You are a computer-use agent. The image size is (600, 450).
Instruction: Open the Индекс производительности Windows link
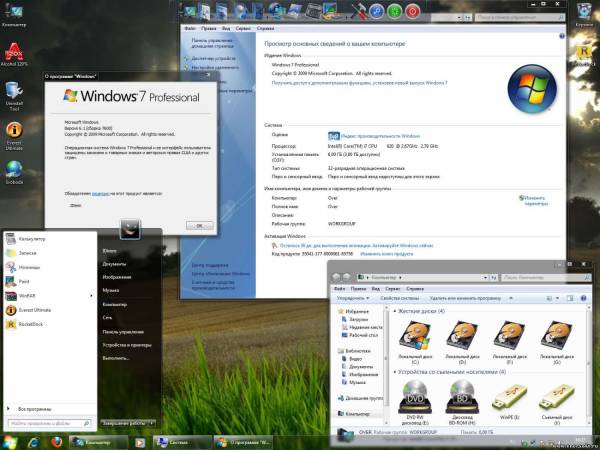click(x=380, y=136)
